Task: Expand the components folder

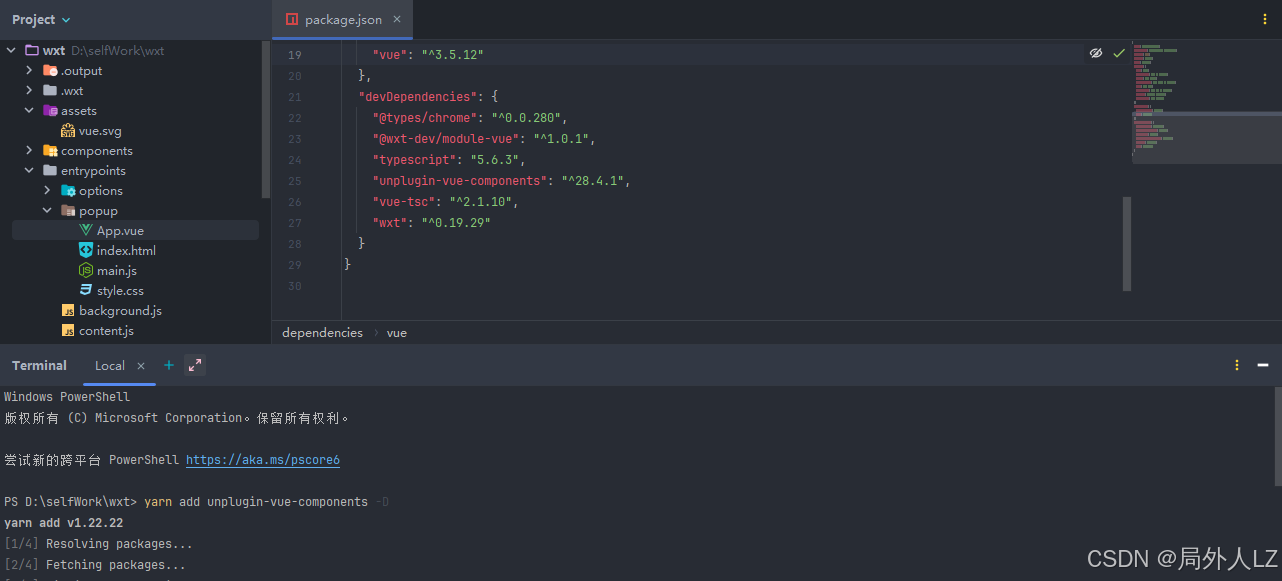Action: click(29, 150)
